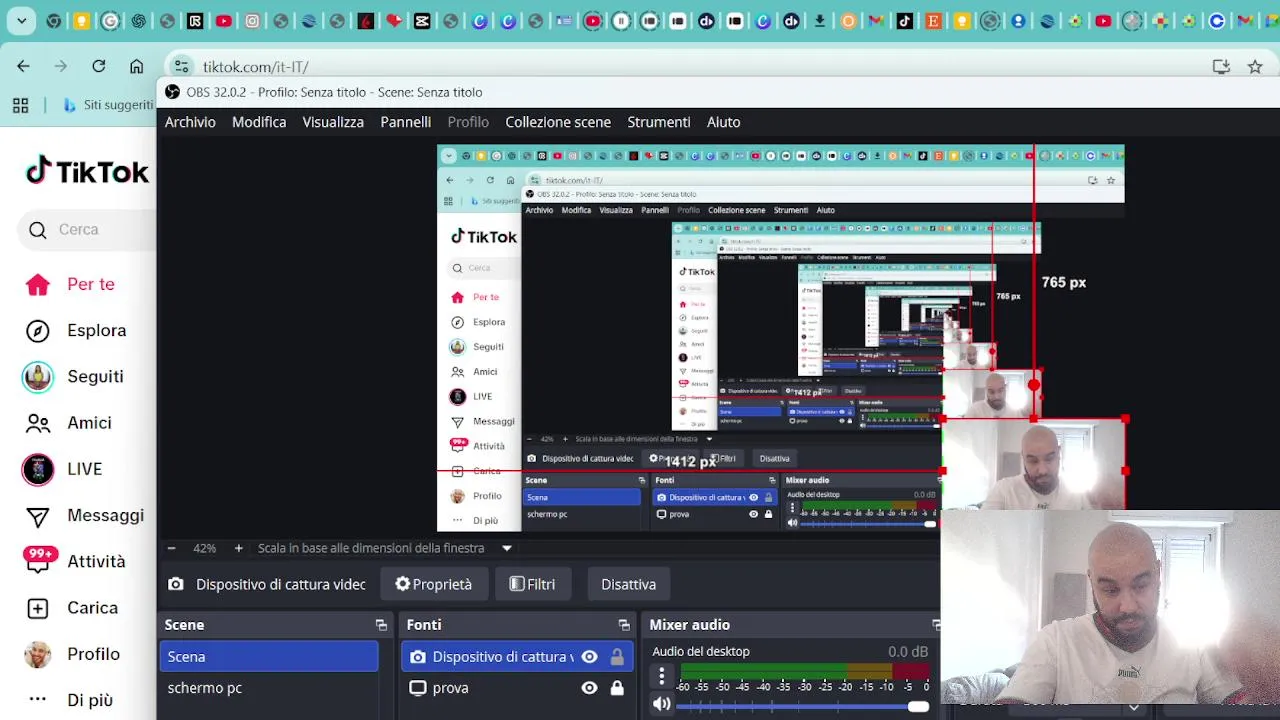Open the Collezione scene menu in OBS
The height and width of the screenshot is (720, 1280).
tap(558, 122)
